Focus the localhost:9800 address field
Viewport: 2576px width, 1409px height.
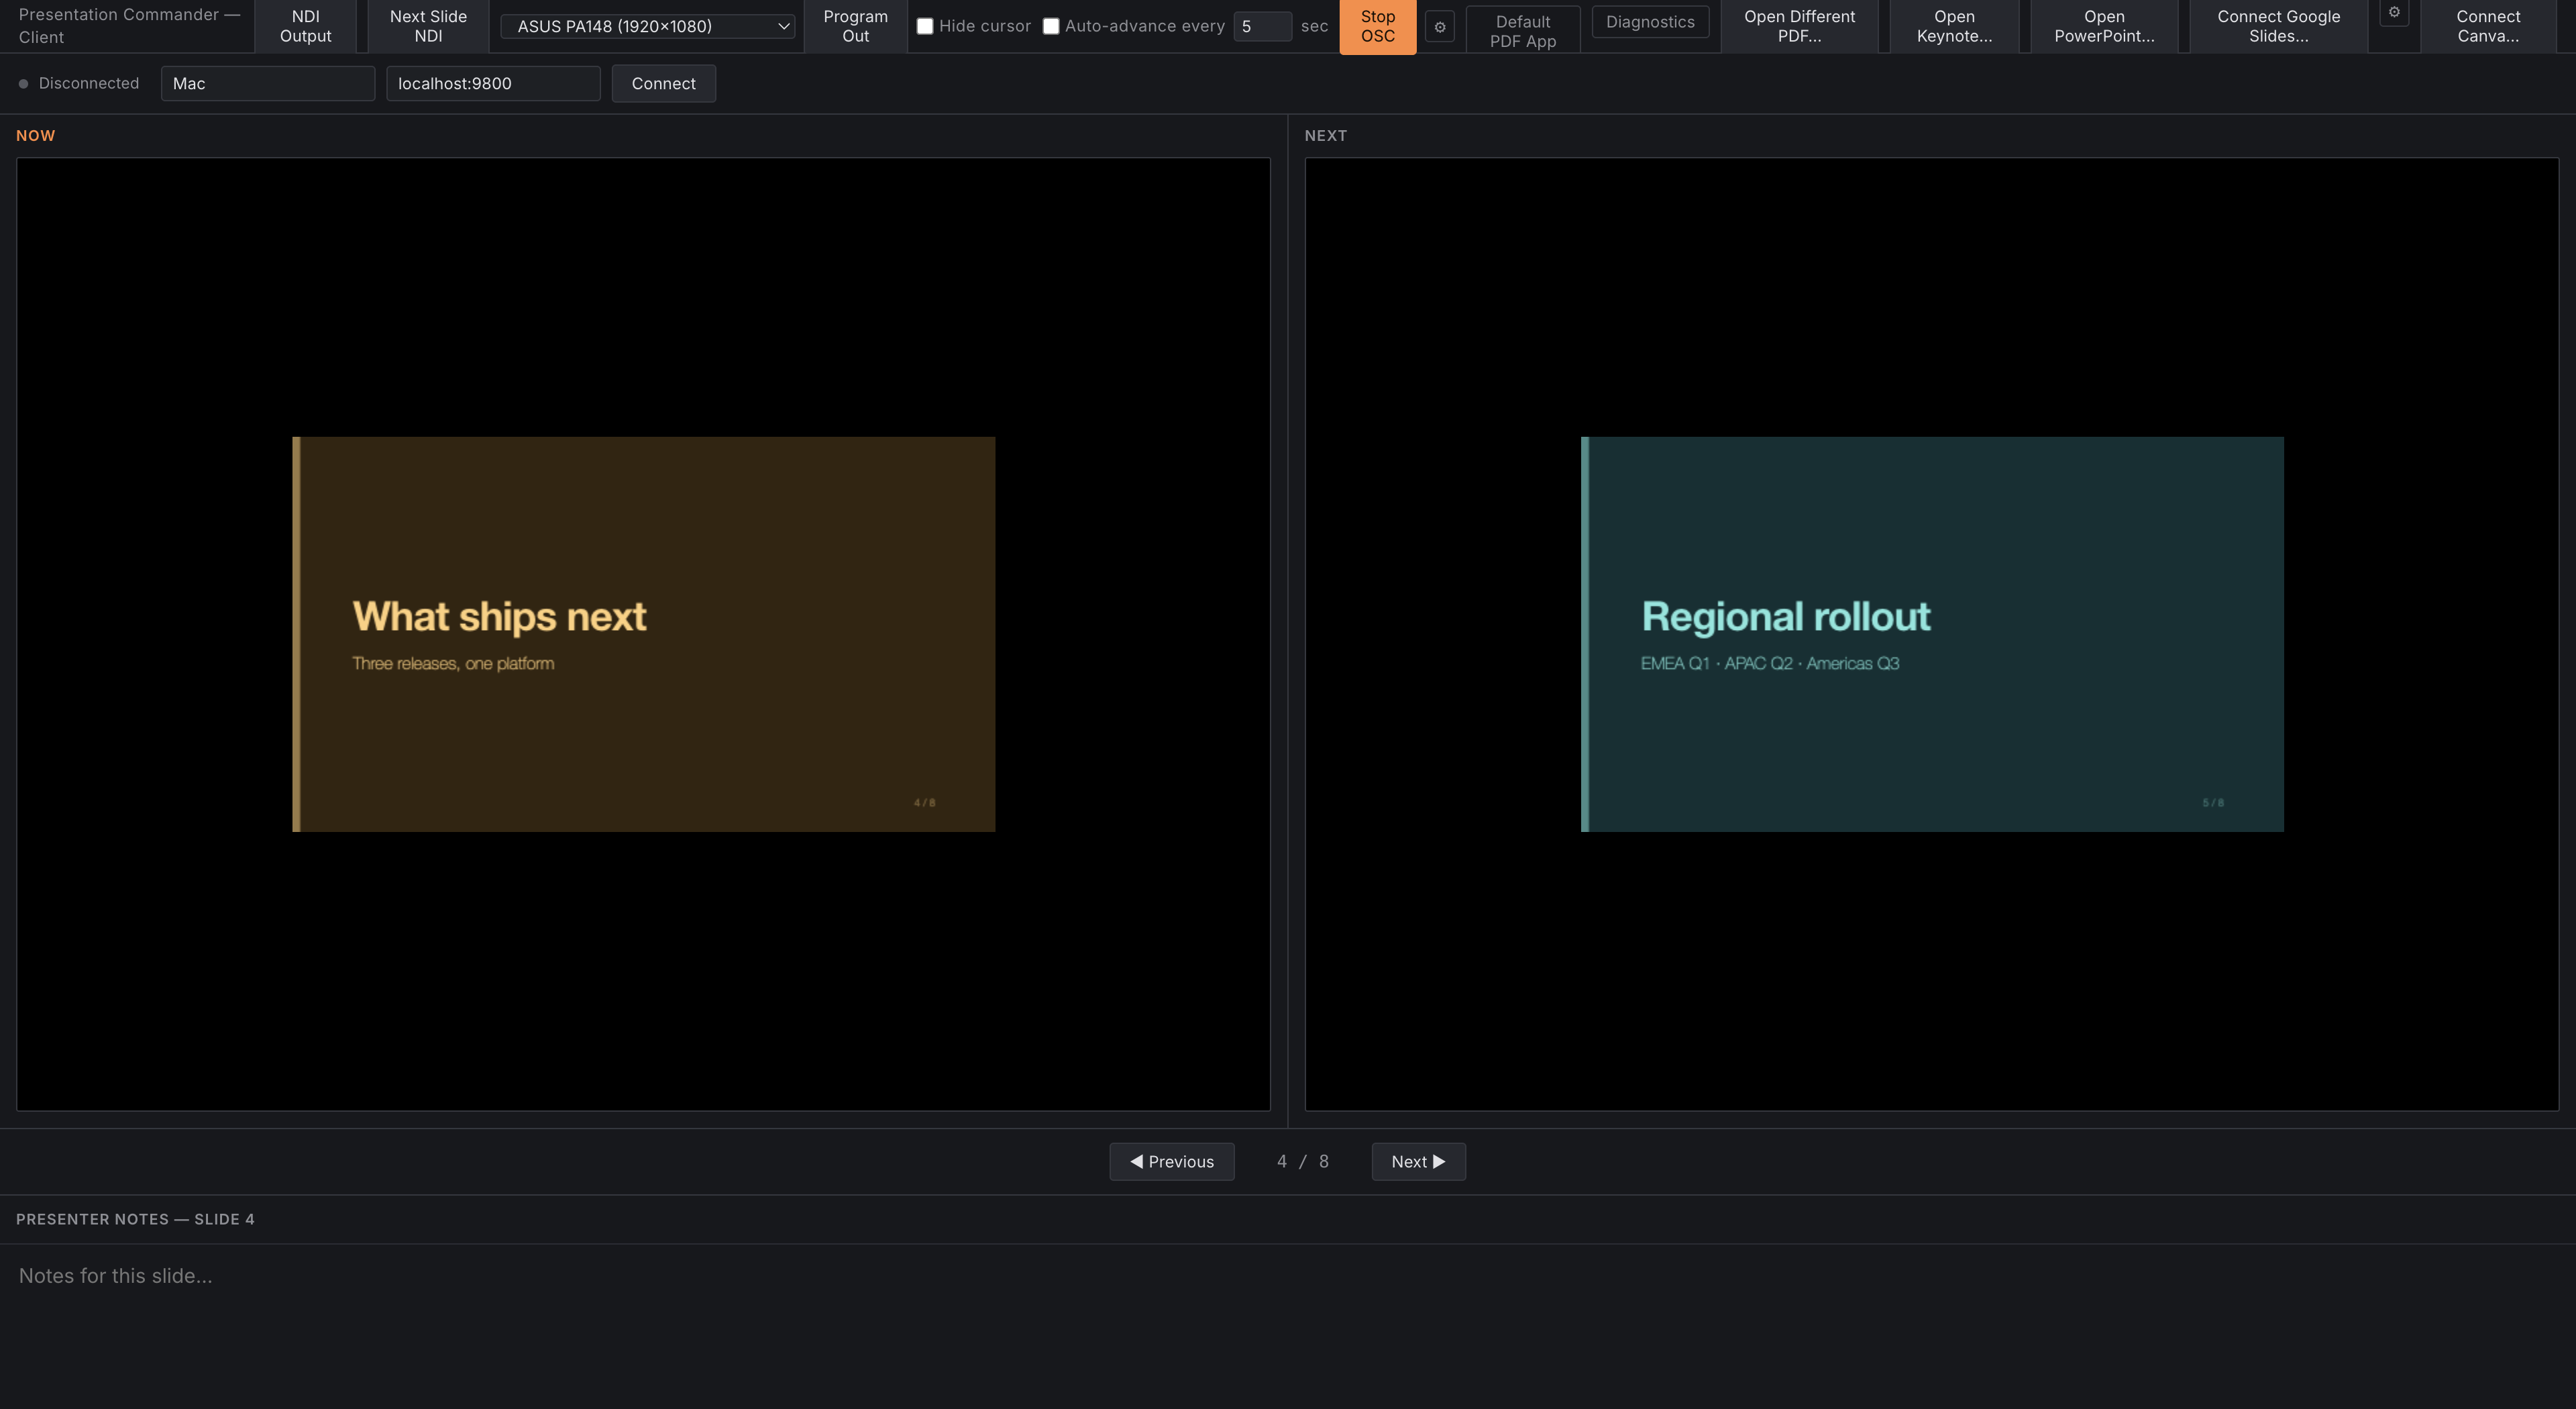tap(493, 83)
